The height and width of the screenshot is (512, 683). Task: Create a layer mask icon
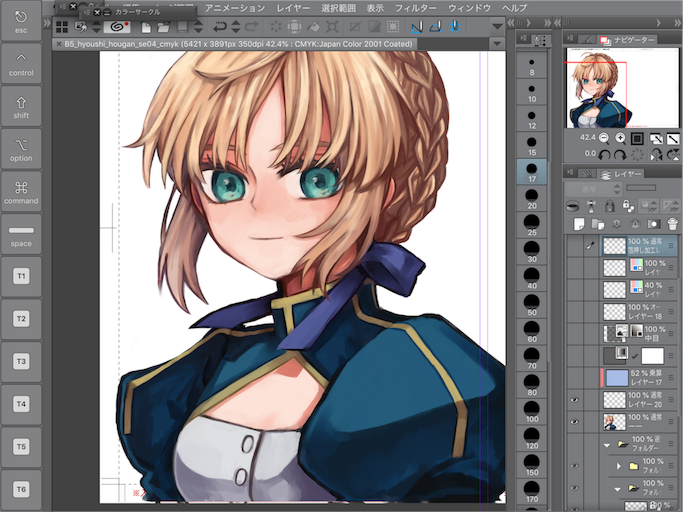(653, 224)
